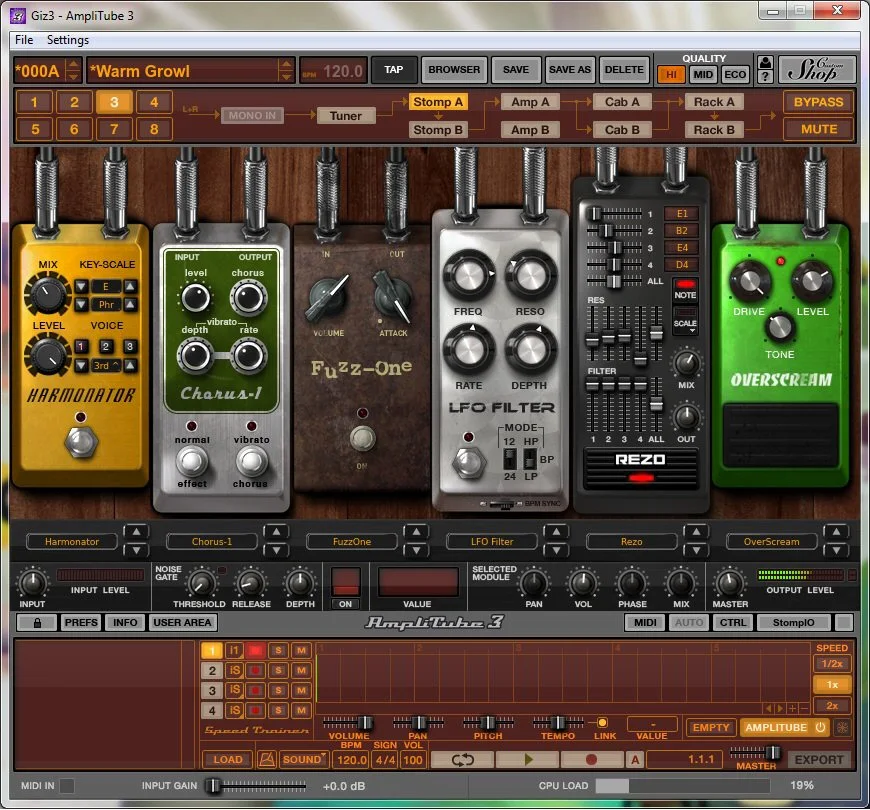This screenshot has height=810, width=870.
Task: Open the Settings menu
Action: [x=68, y=40]
